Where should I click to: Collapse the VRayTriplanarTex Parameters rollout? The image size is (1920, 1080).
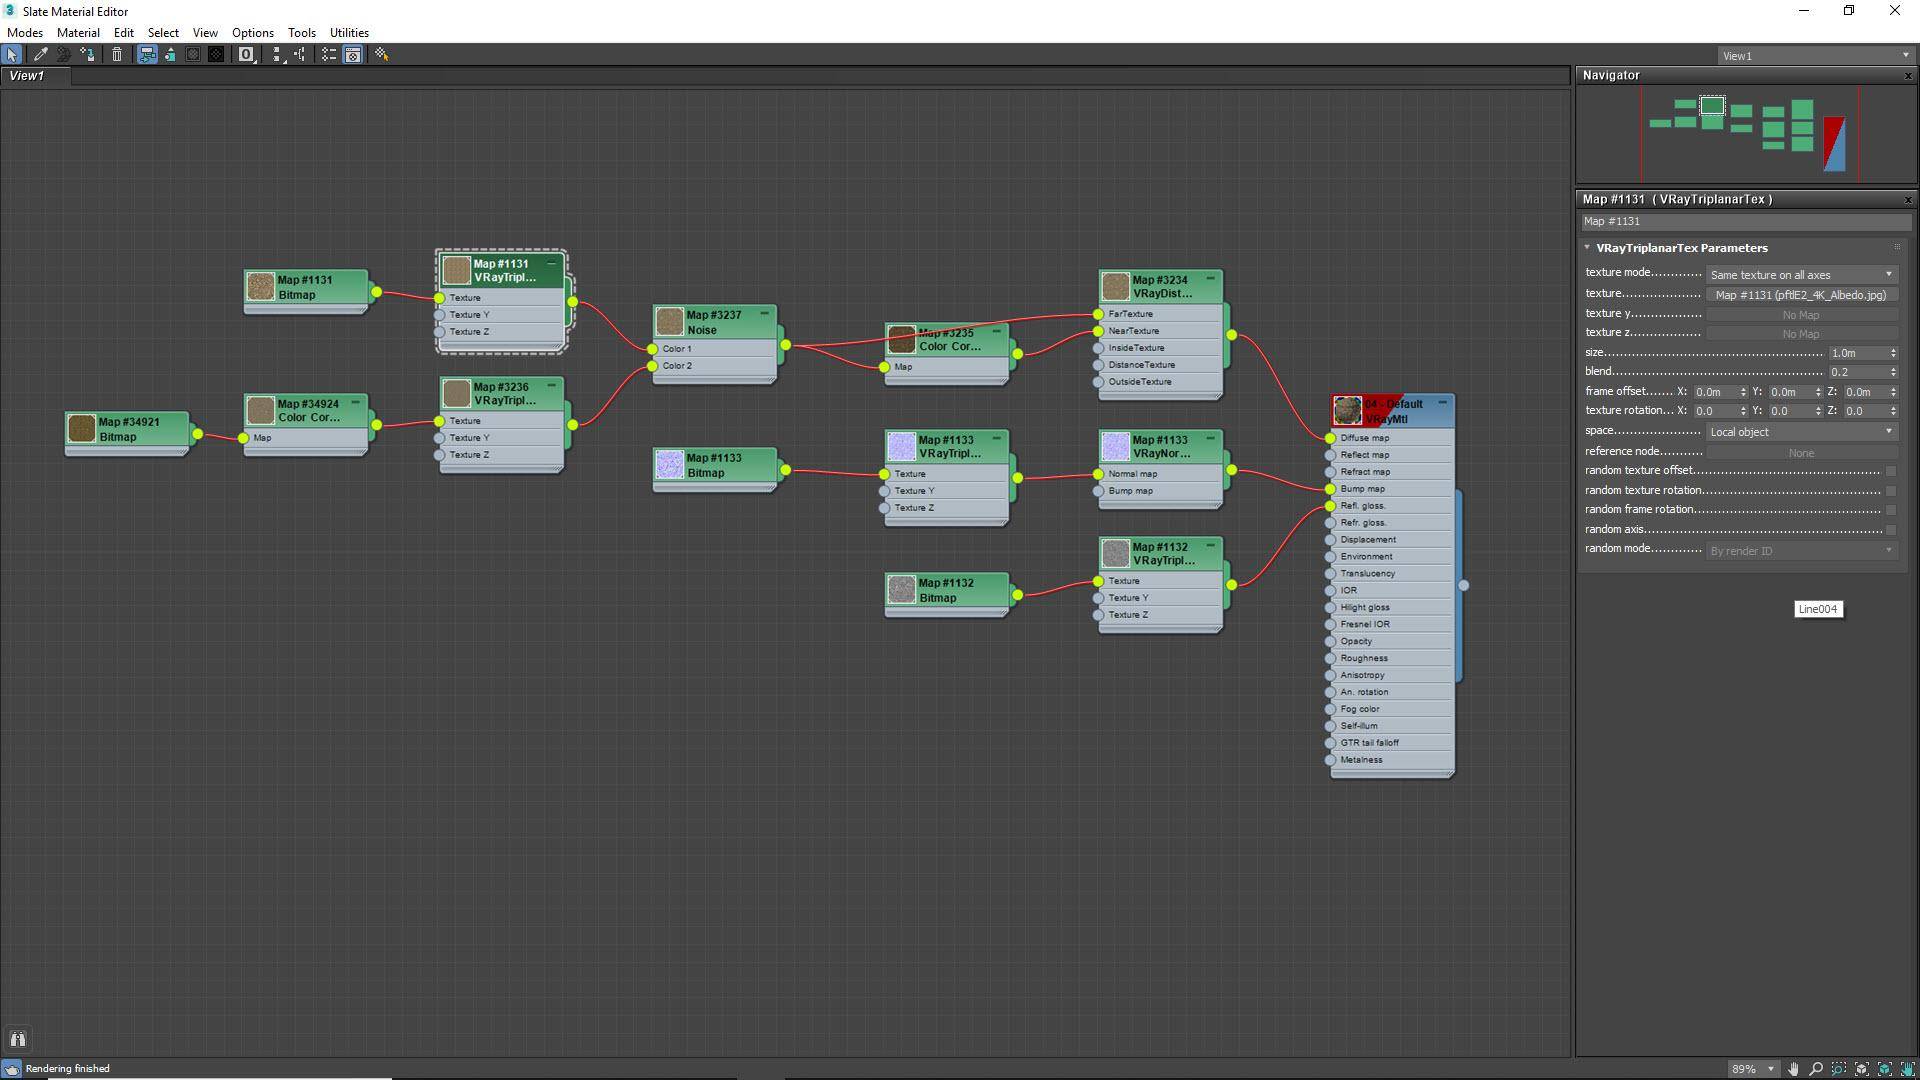[1587, 248]
